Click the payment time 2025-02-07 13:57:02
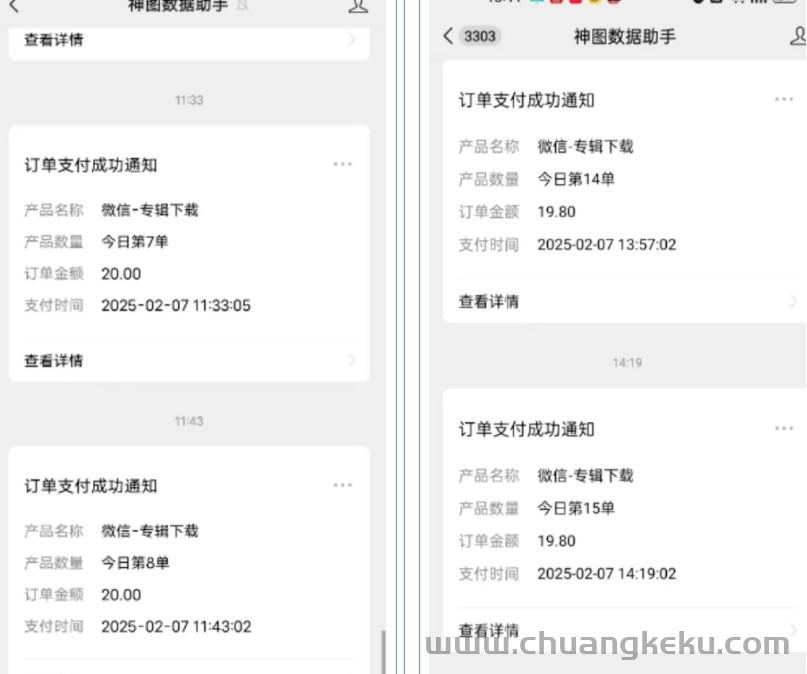 click(x=607, y=245)
